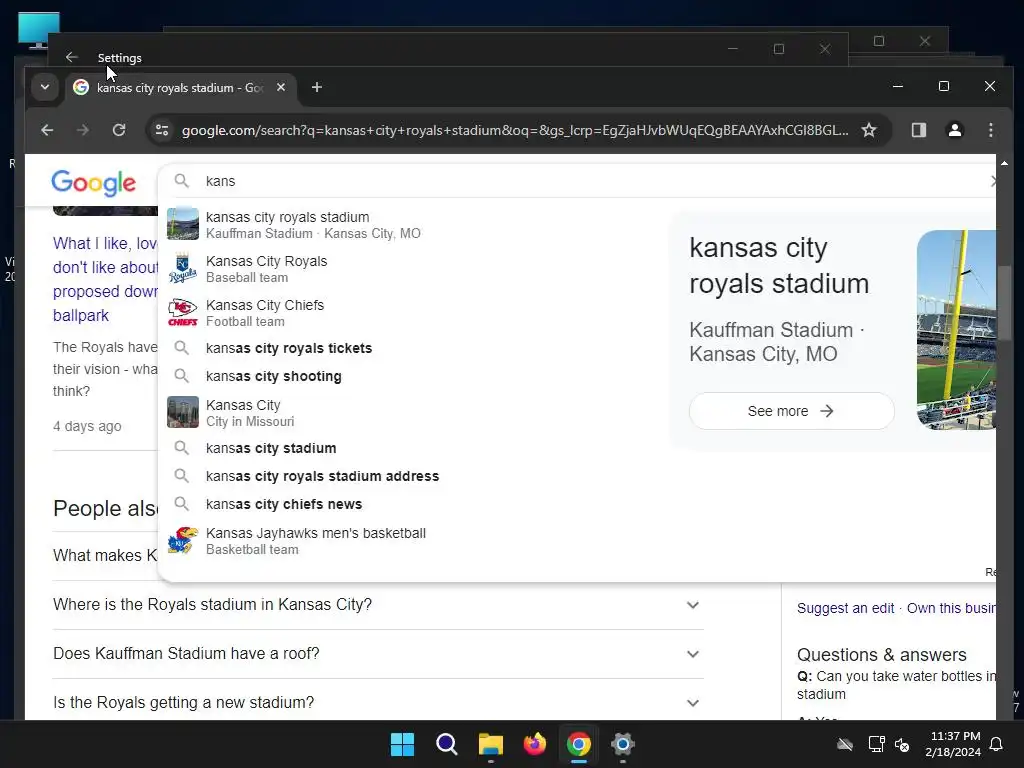Click the Chrome back navigation arrow
Screen dimensions: 1024x768
[47, 130]
